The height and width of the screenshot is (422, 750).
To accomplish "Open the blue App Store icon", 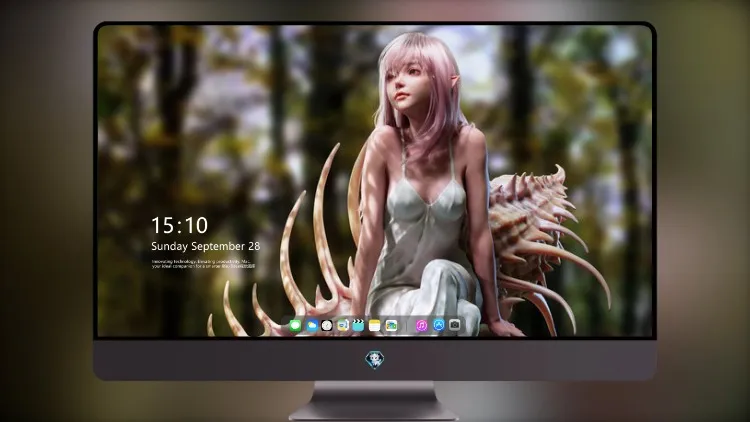I will point(439,325).
